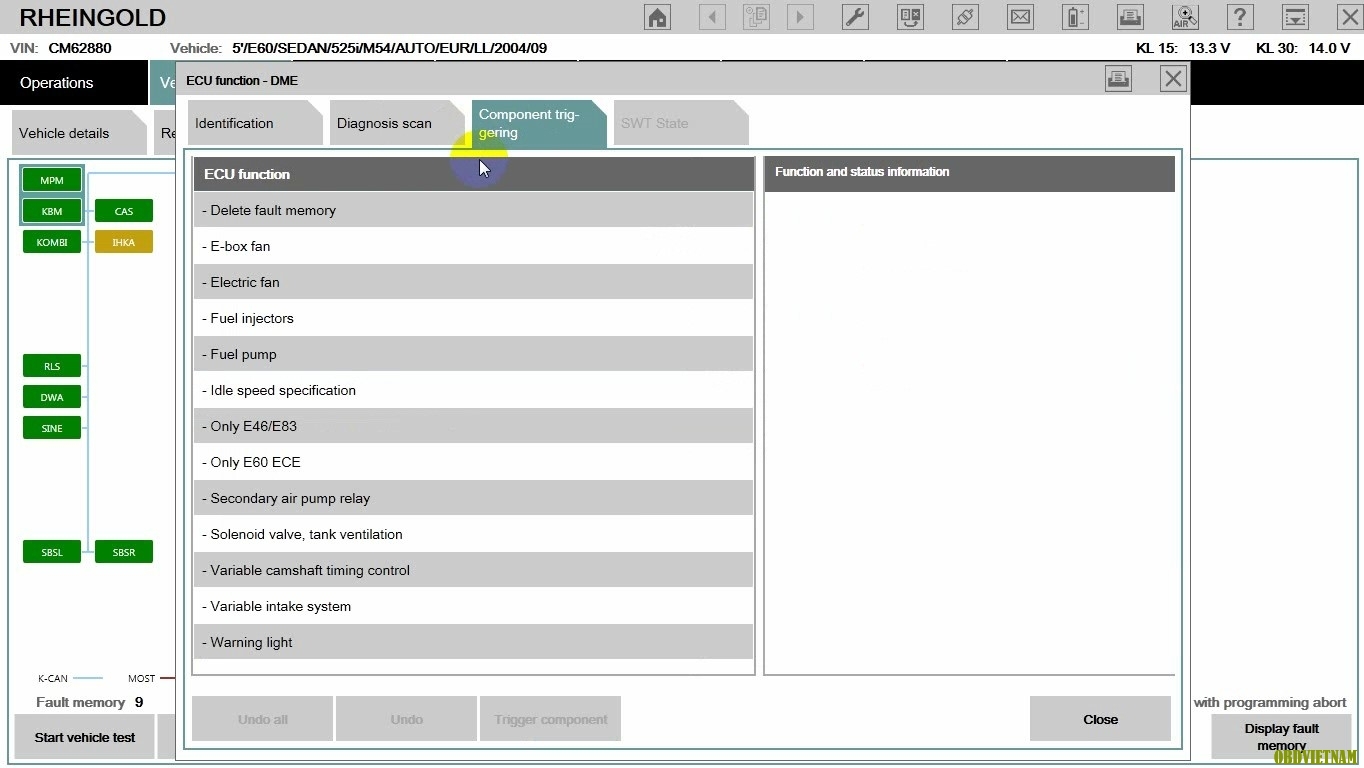Pick 'Variable intake system' function
The width and height of the screenshot is (1364, 768).
pos(473,606)
